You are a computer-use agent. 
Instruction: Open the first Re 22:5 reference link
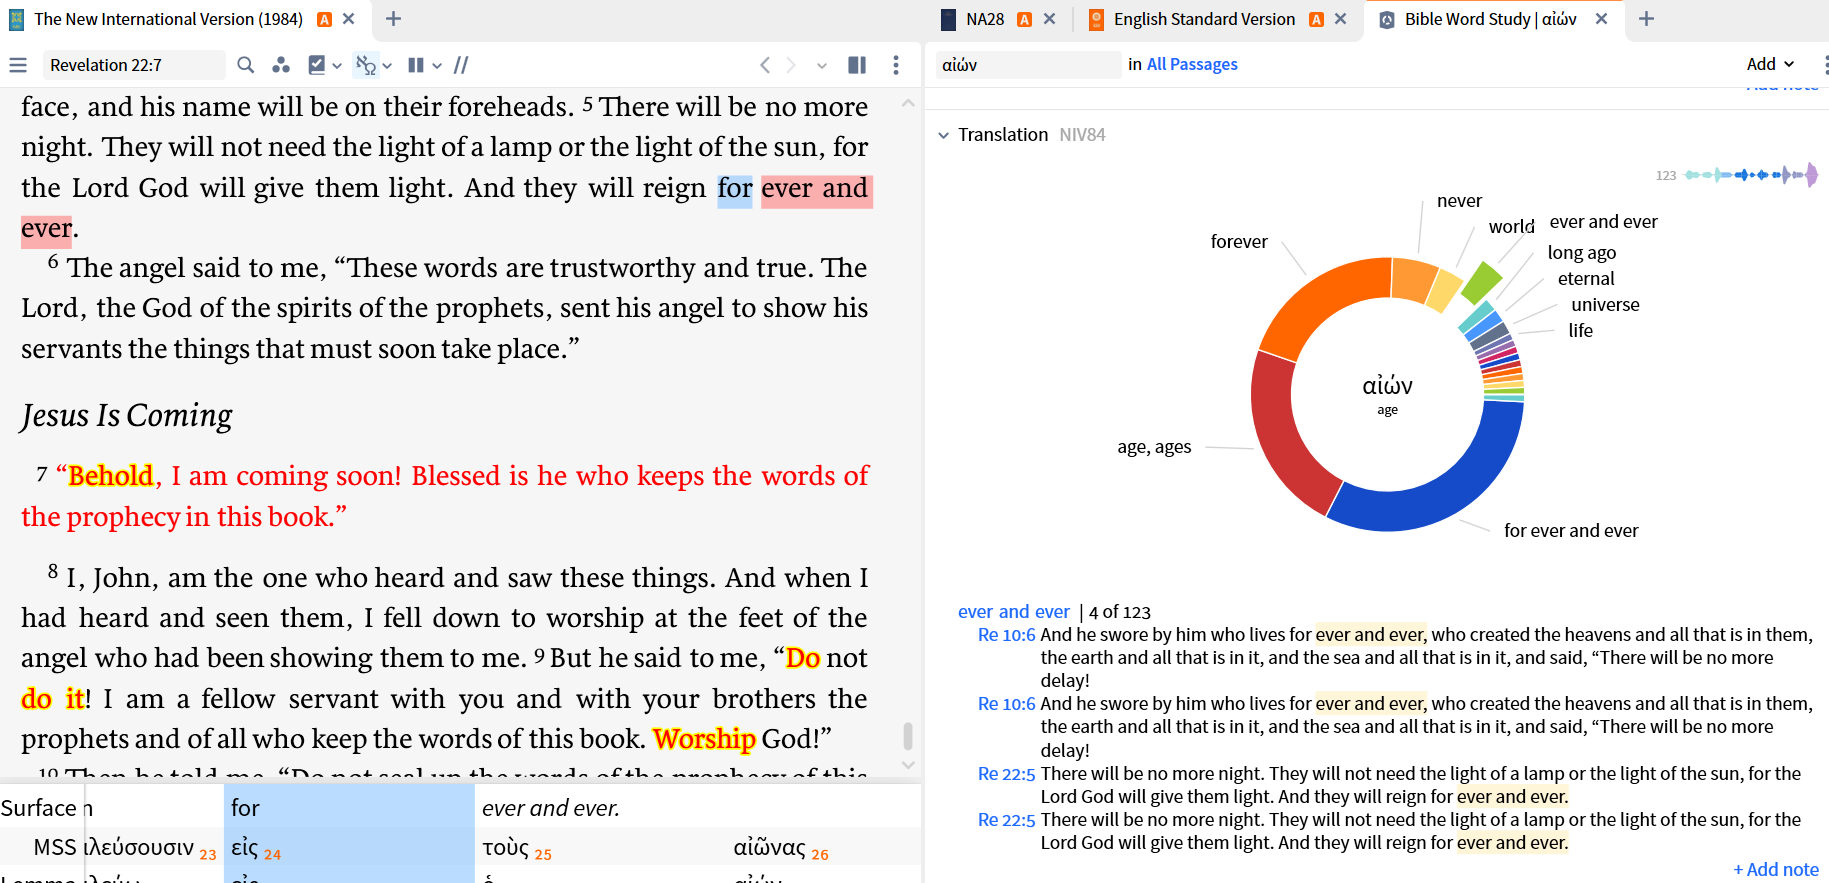coord(1006,774)
